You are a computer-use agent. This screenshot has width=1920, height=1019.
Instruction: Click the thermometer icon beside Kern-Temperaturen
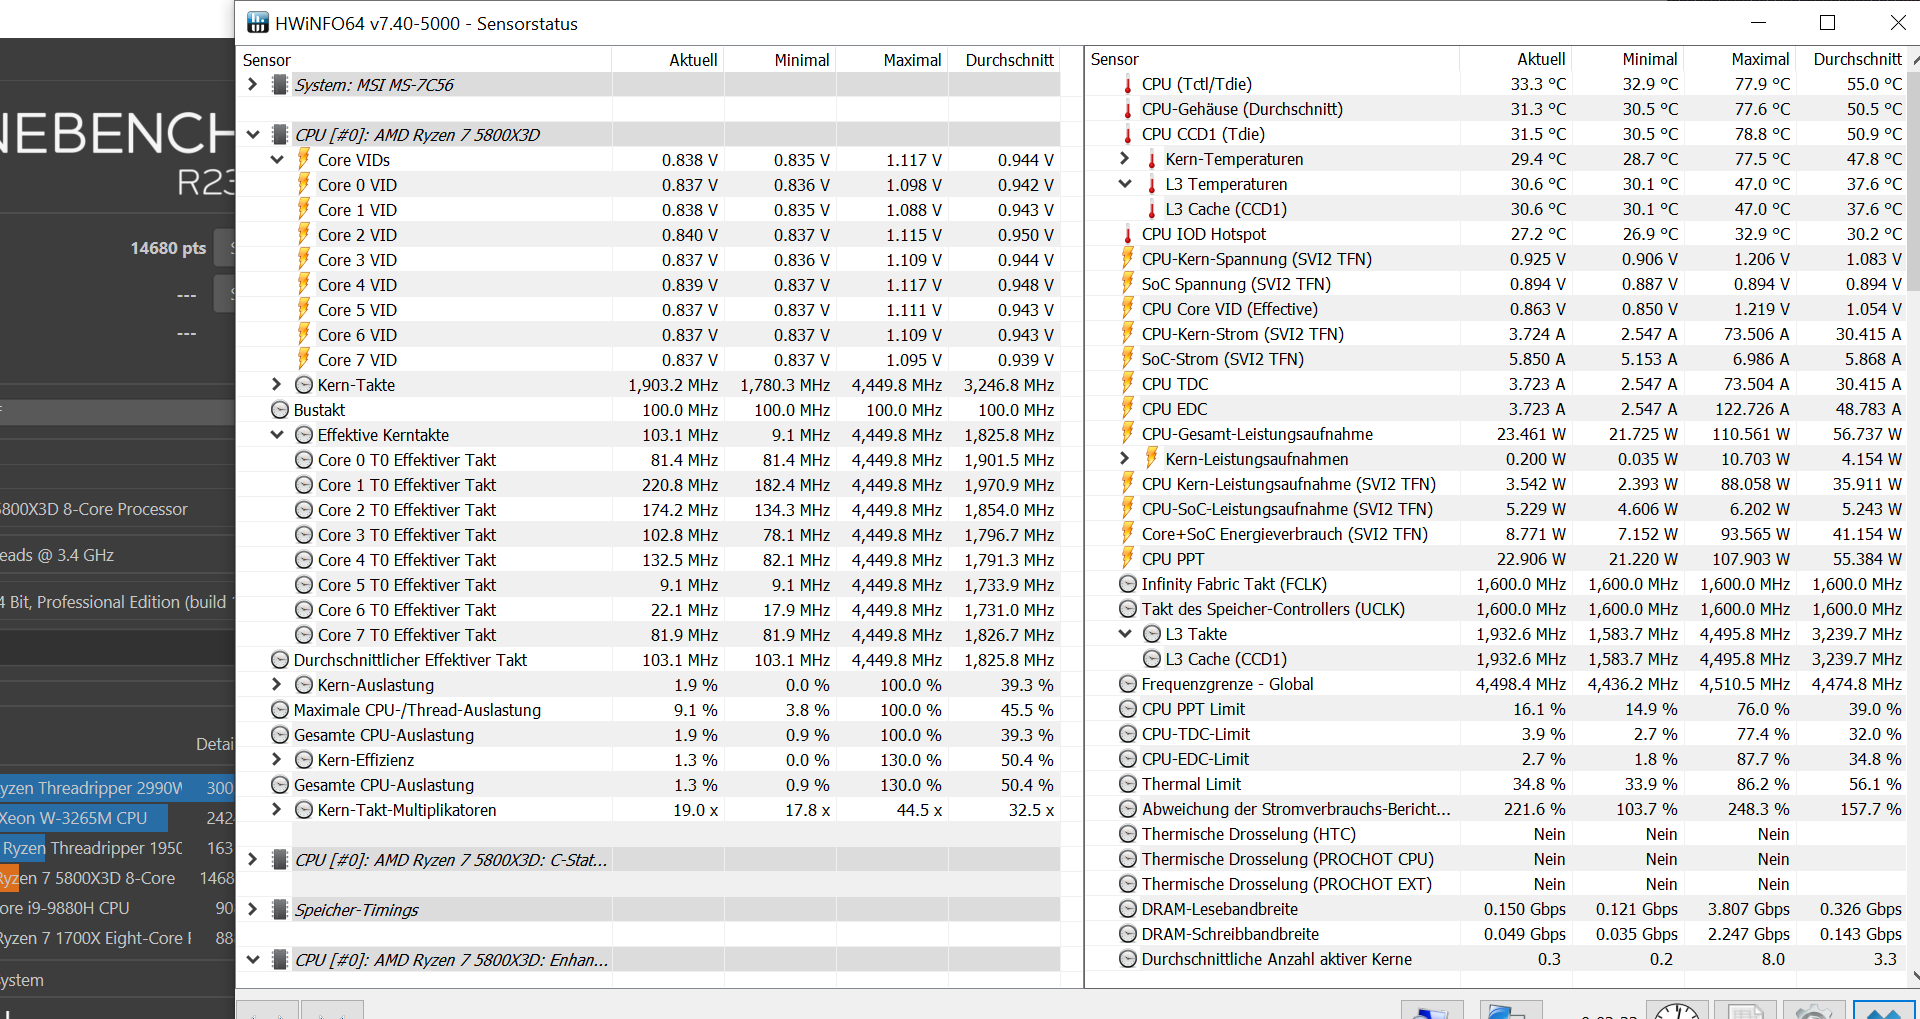1152,159
